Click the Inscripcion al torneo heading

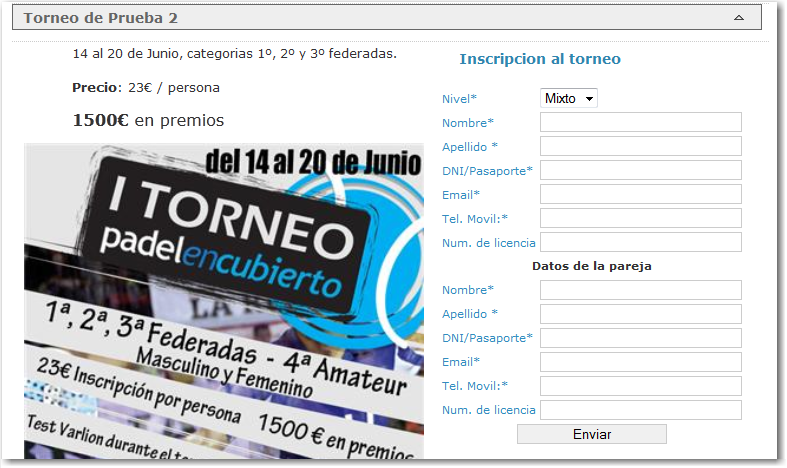click(540, 59)
